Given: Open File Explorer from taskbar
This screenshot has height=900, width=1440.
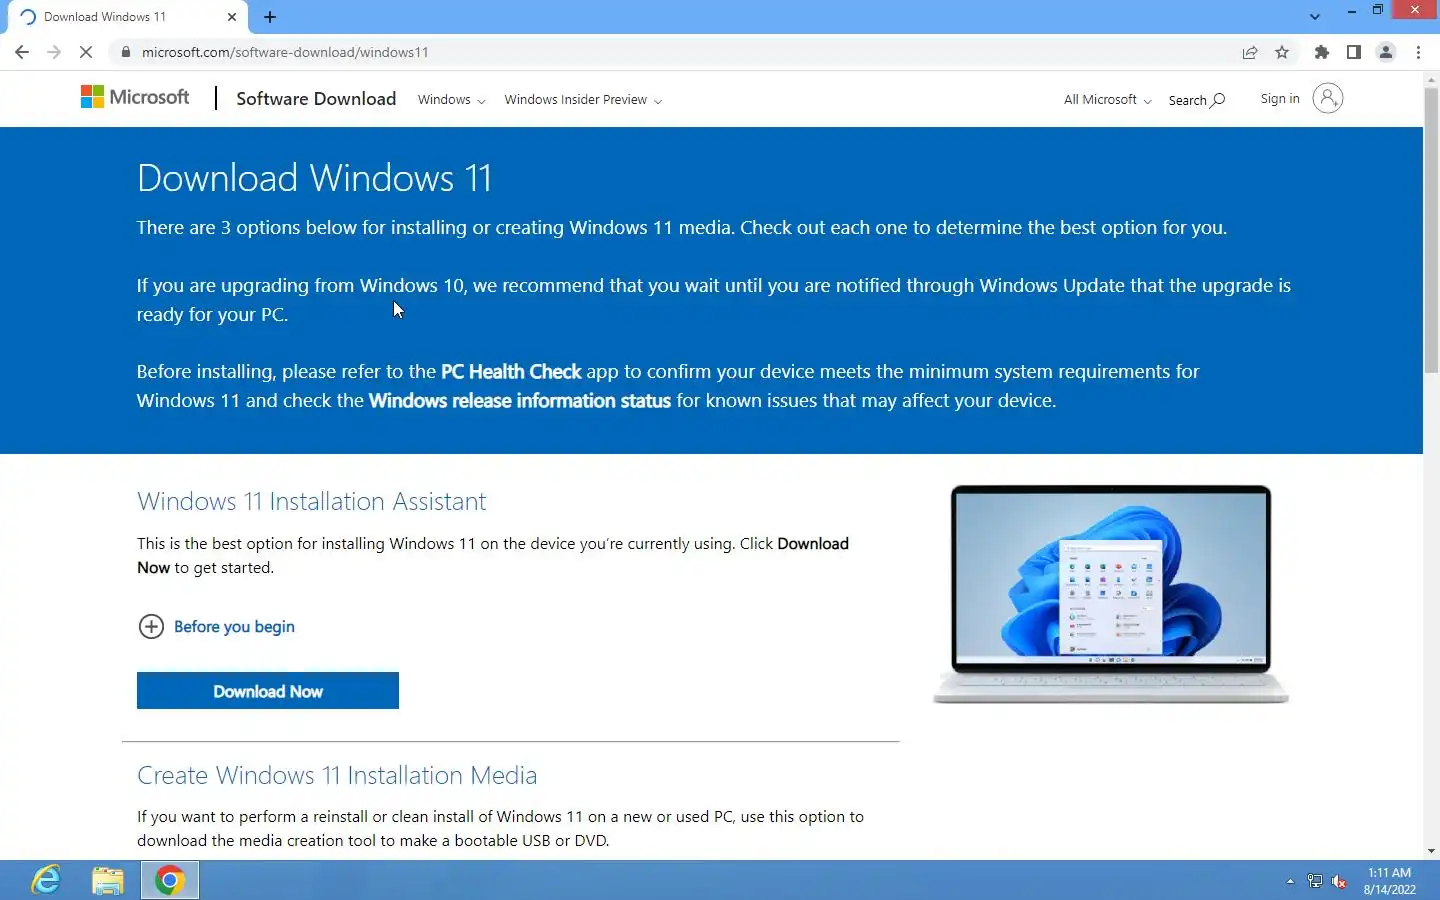Looking at the screenshot, I should (107, 880).
